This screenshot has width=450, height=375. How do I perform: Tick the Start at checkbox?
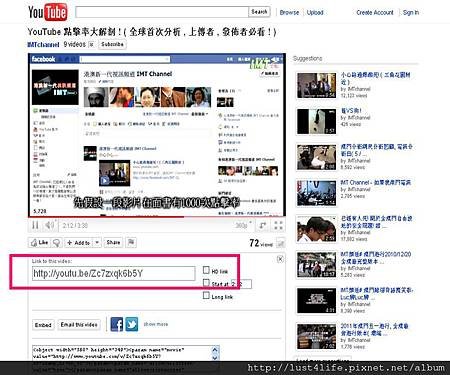click(x=206, y=283)
